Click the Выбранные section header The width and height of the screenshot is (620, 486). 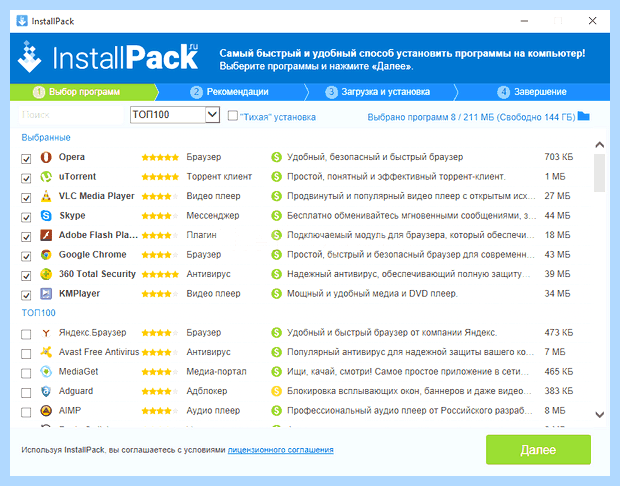coord(46,138)
